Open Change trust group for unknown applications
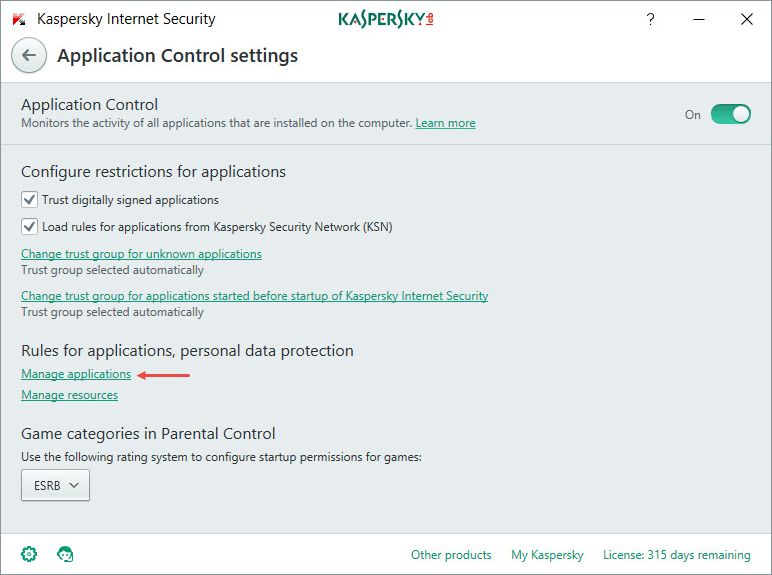This screenshot has width=772, height=575. point(141,254)
